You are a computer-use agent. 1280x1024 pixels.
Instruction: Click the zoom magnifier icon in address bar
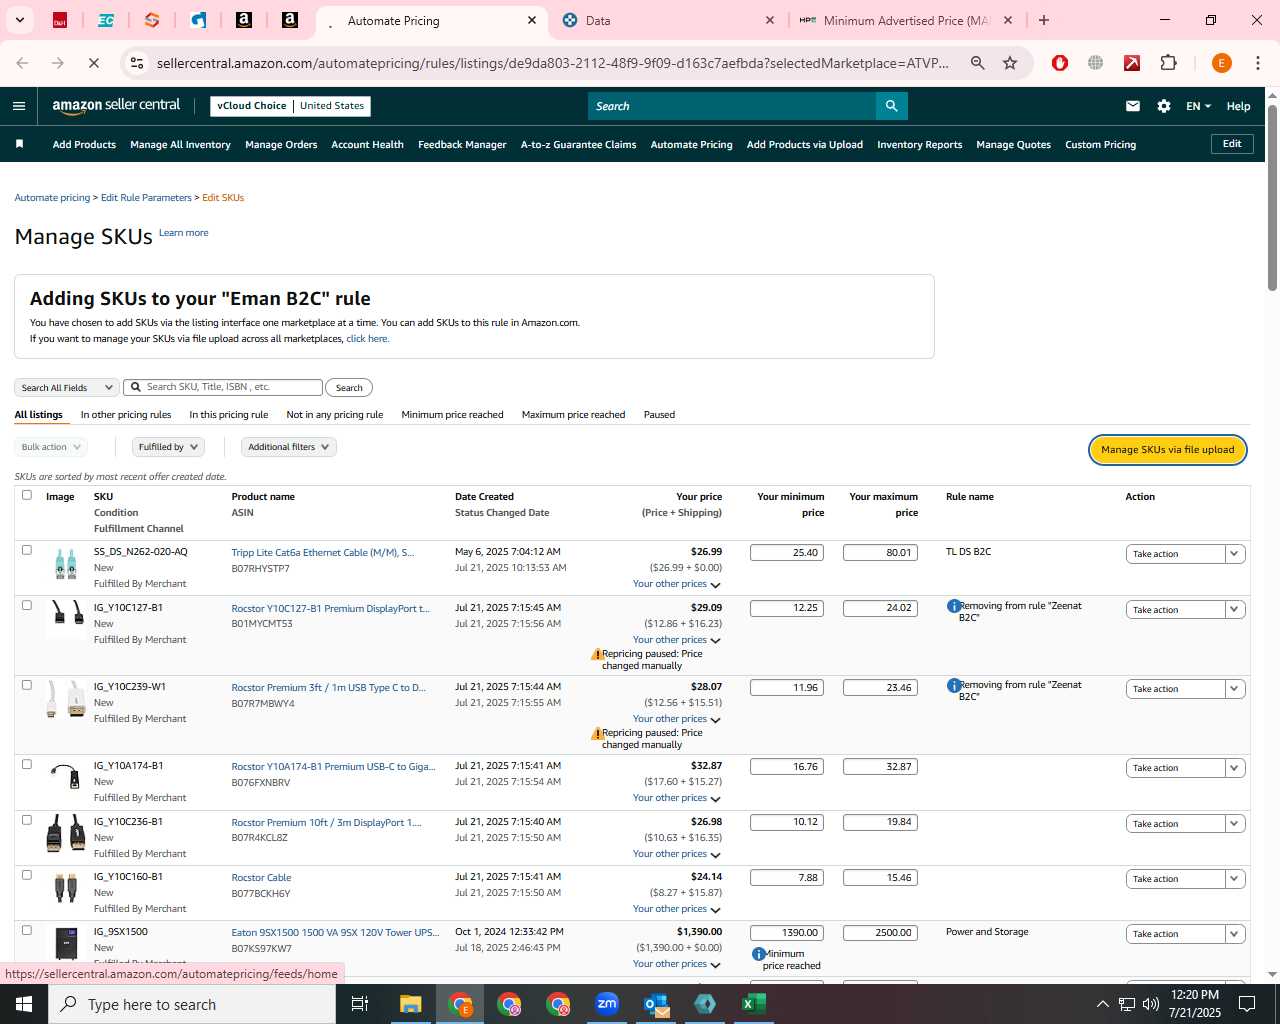(977, 63)
